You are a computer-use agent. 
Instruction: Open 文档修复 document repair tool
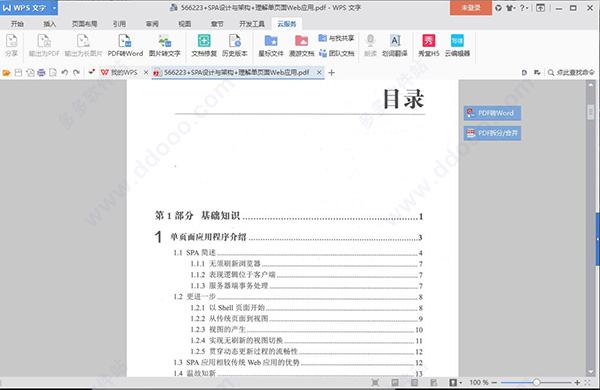click(204, 45)
